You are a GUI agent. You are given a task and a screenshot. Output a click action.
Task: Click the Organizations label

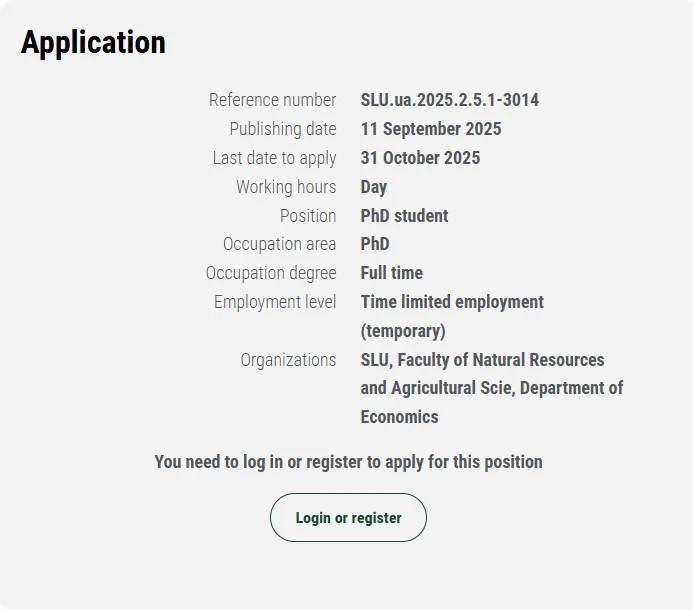point(288,360)
